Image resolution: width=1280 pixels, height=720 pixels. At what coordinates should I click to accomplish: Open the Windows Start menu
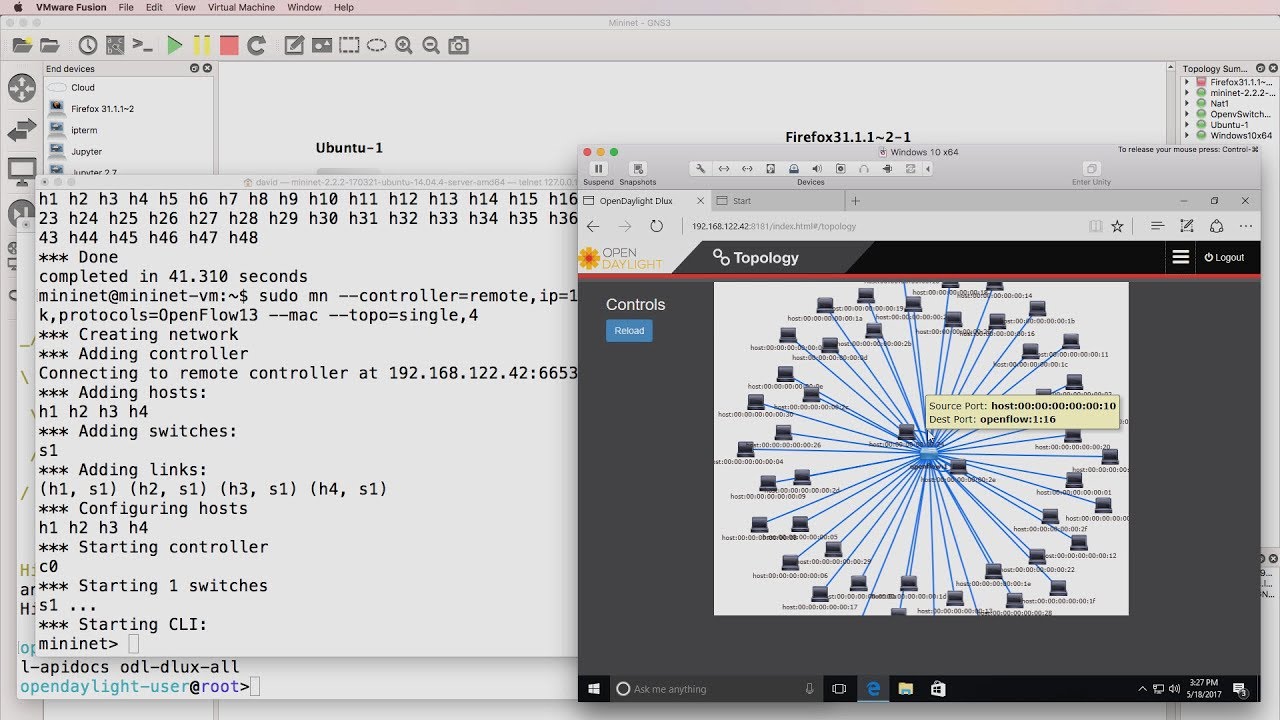[x=594, y=688]
